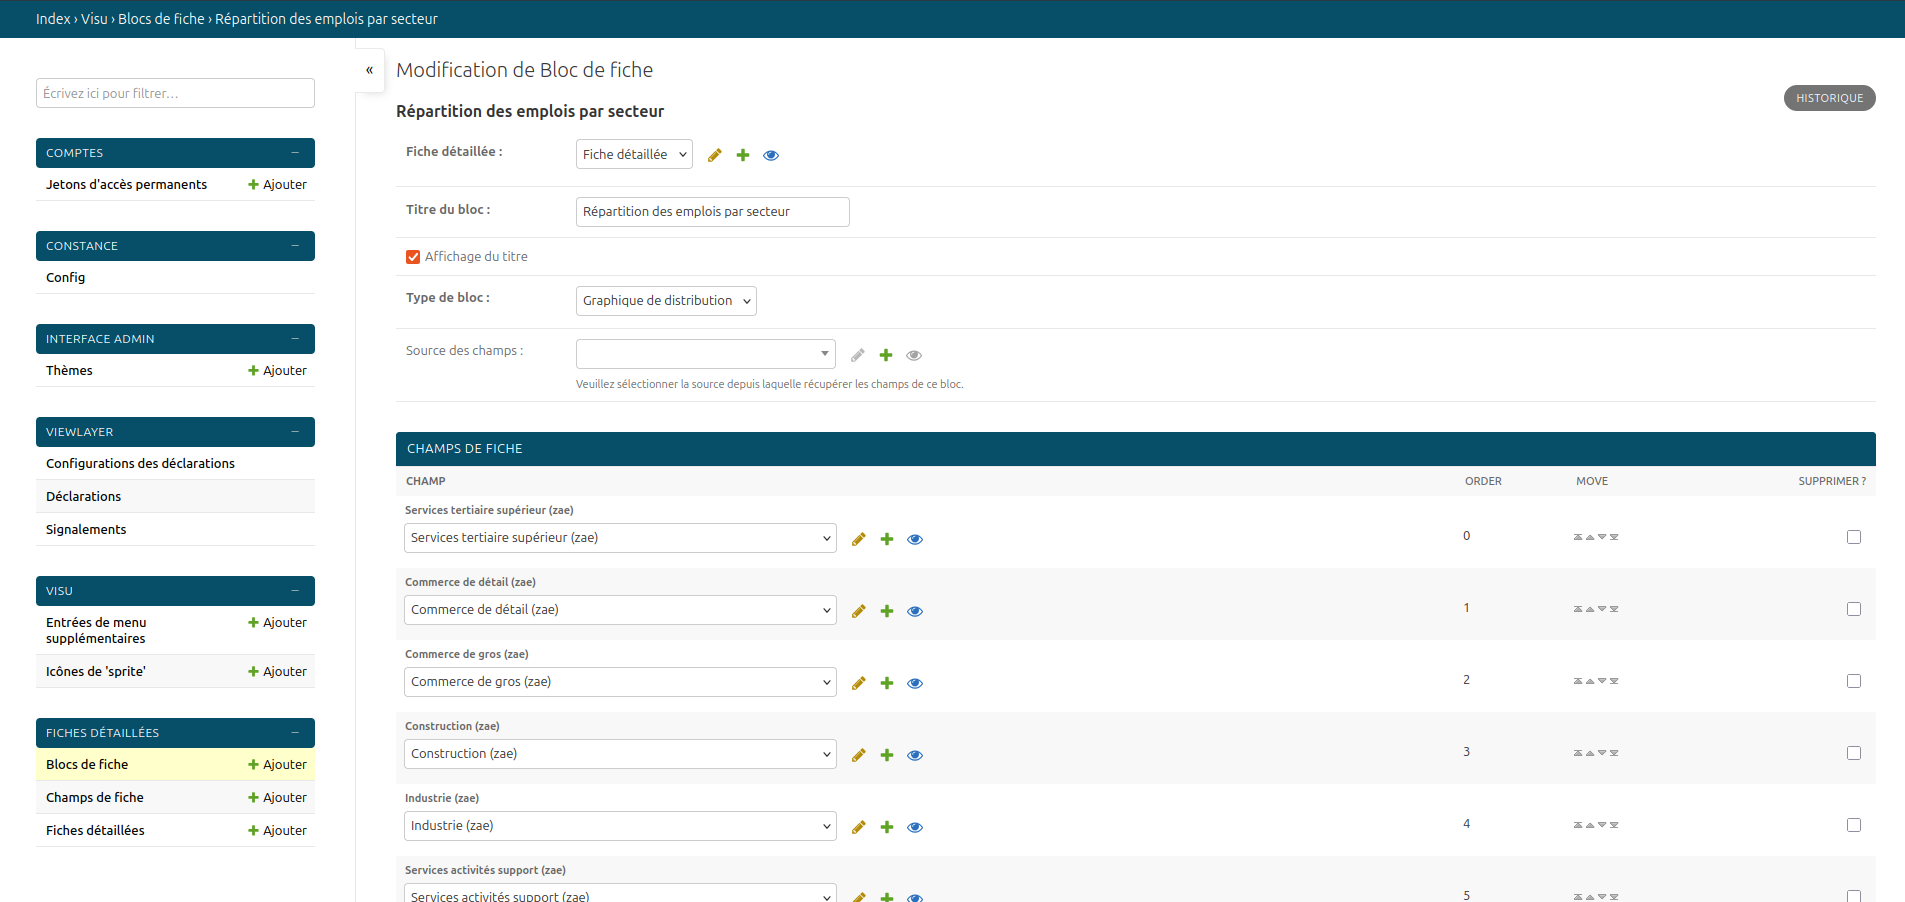View the Commerce de gros field
This screenshot has height=902, width=1905.
click(915, 683)
